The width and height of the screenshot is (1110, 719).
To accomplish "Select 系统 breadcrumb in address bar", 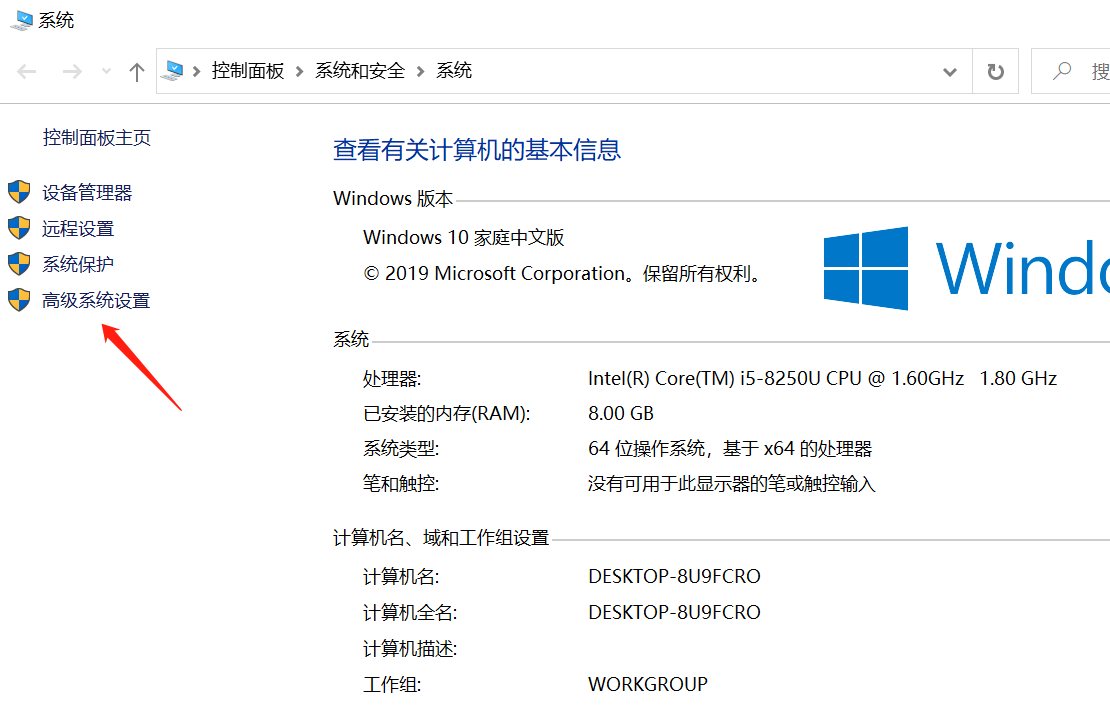I will tap(454, 71).
